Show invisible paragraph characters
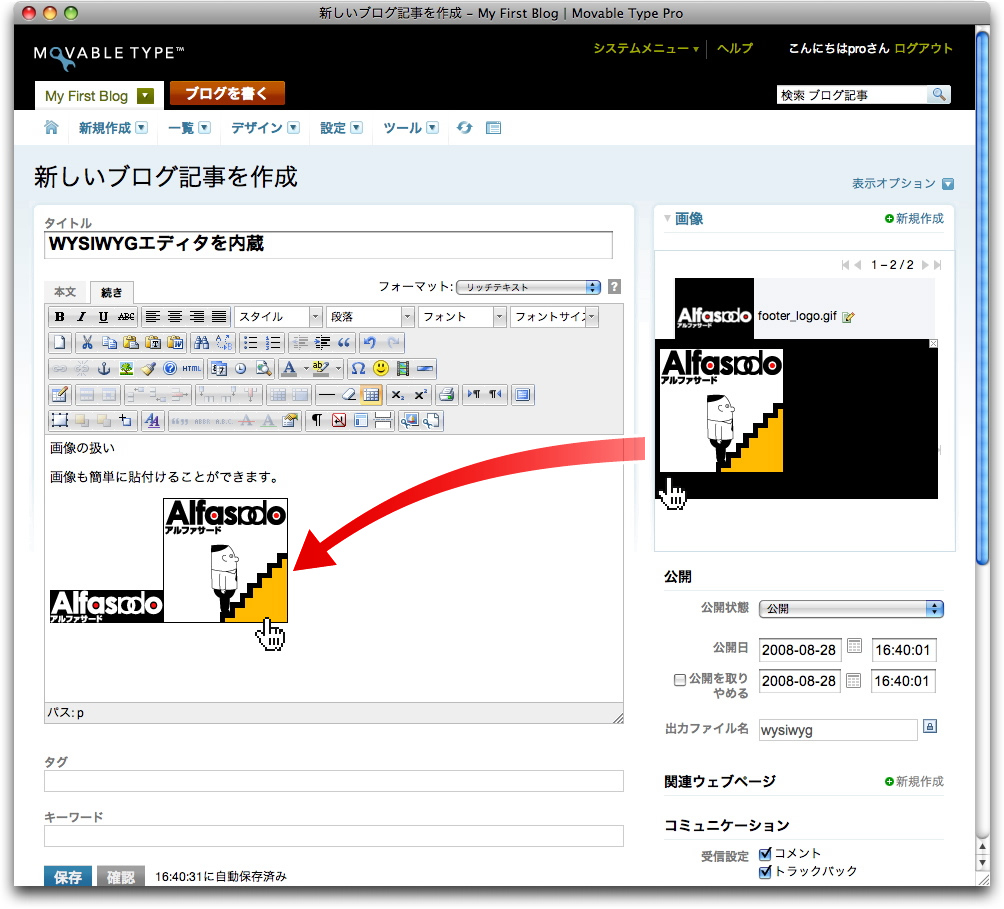1004x909 pixels. [317, 421]
